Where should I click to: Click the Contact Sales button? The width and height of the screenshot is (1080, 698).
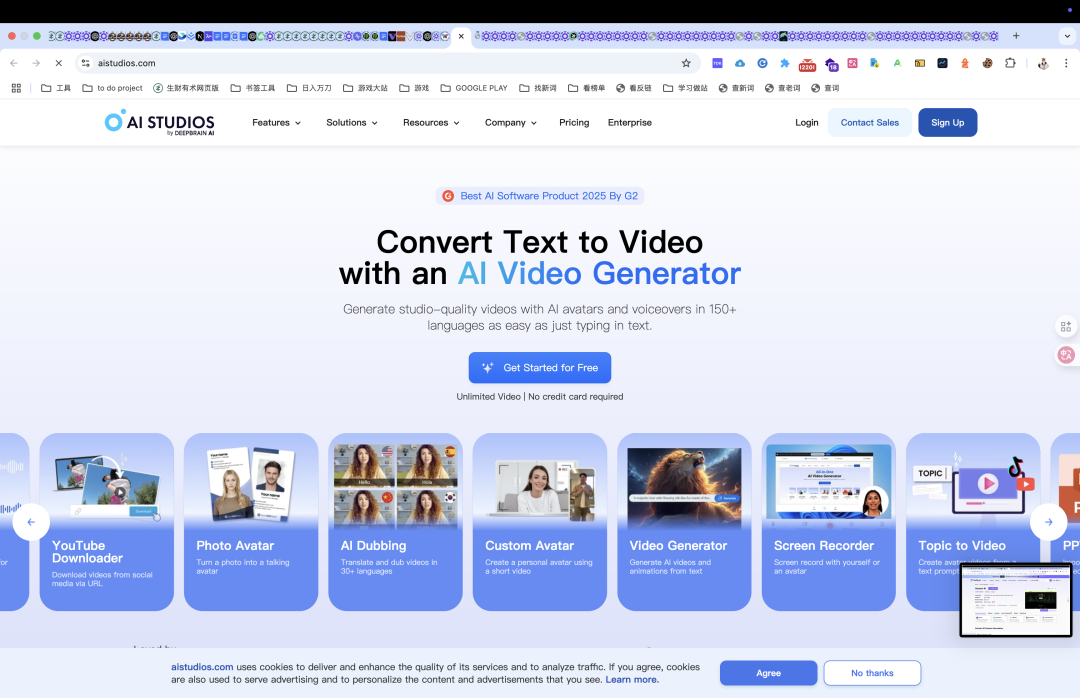[x=869, y=123]
